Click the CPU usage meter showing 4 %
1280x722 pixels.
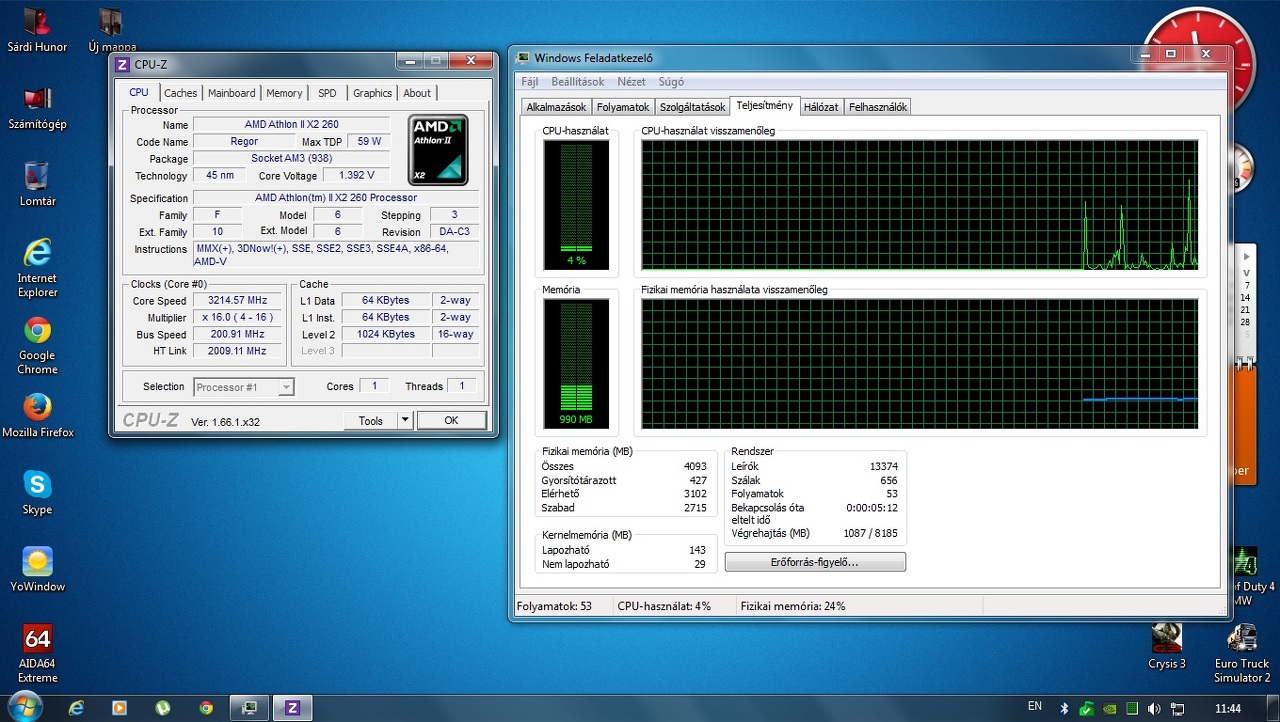575,205
